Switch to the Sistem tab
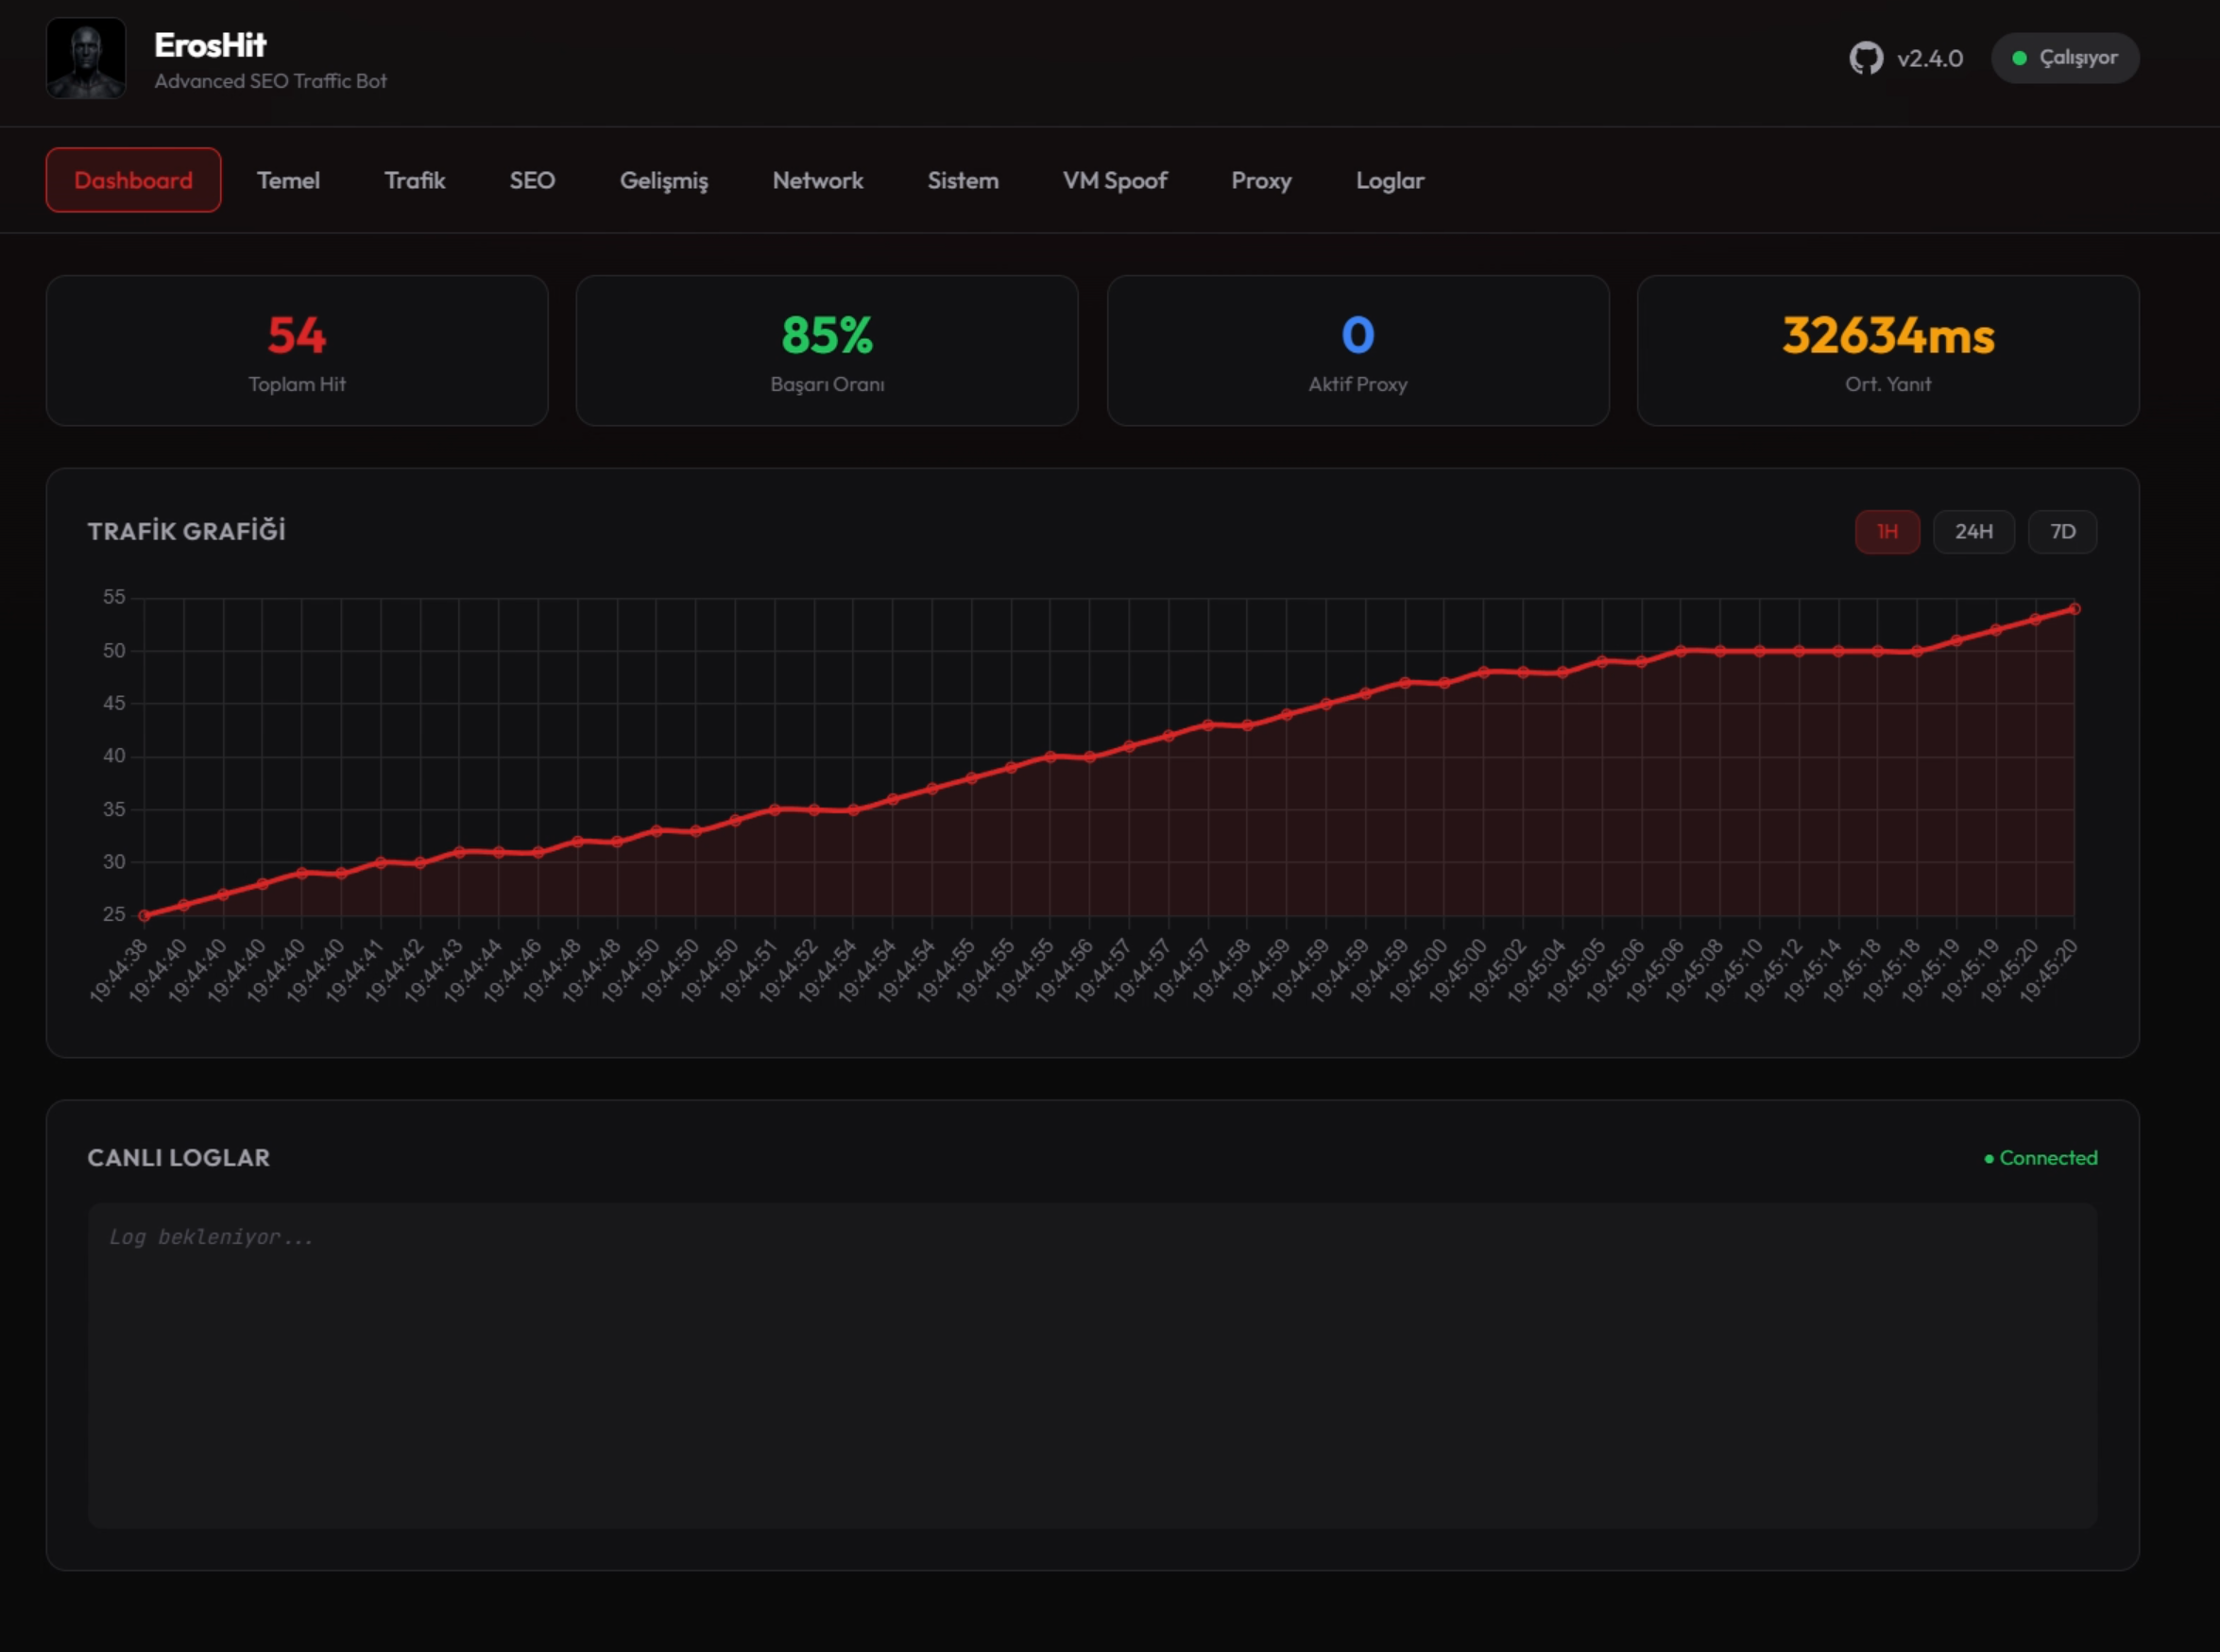The image size is (2220, 1652). [963, 180]
